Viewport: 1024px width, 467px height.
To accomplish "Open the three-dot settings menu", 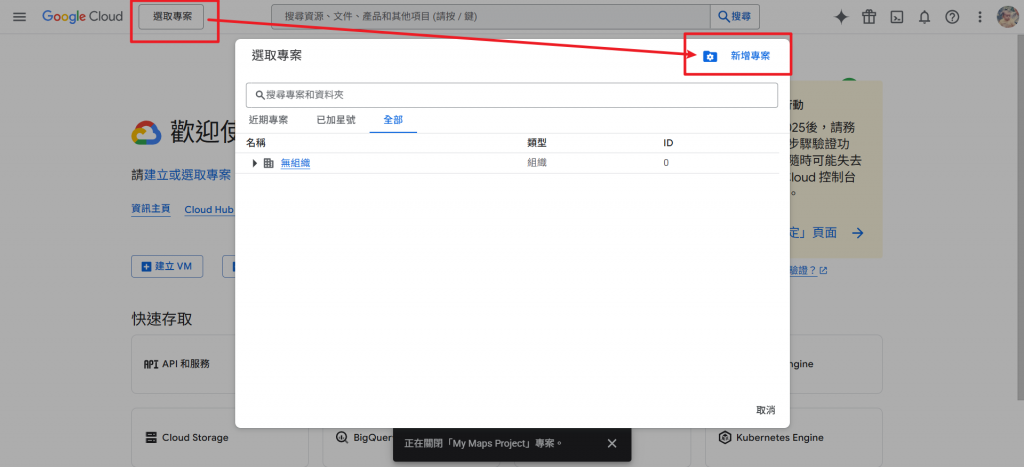I will click(979, 18).
